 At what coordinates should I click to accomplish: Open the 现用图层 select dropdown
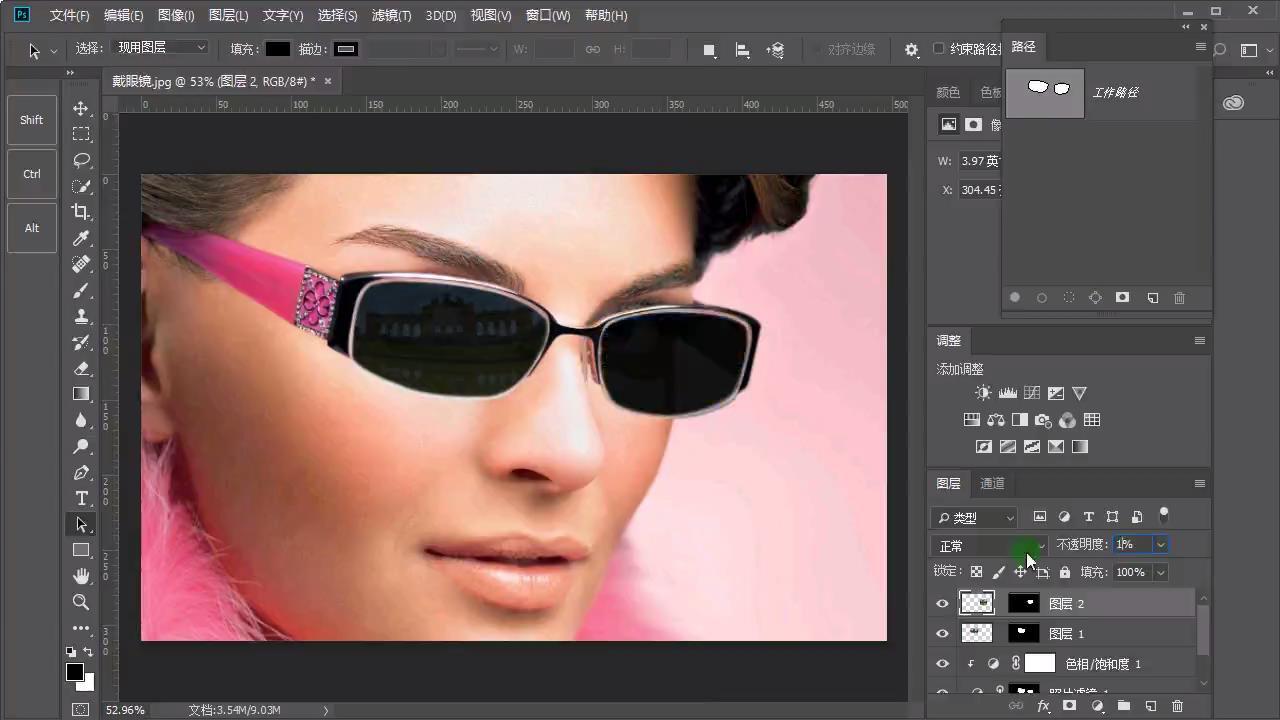tap(161, 47)
